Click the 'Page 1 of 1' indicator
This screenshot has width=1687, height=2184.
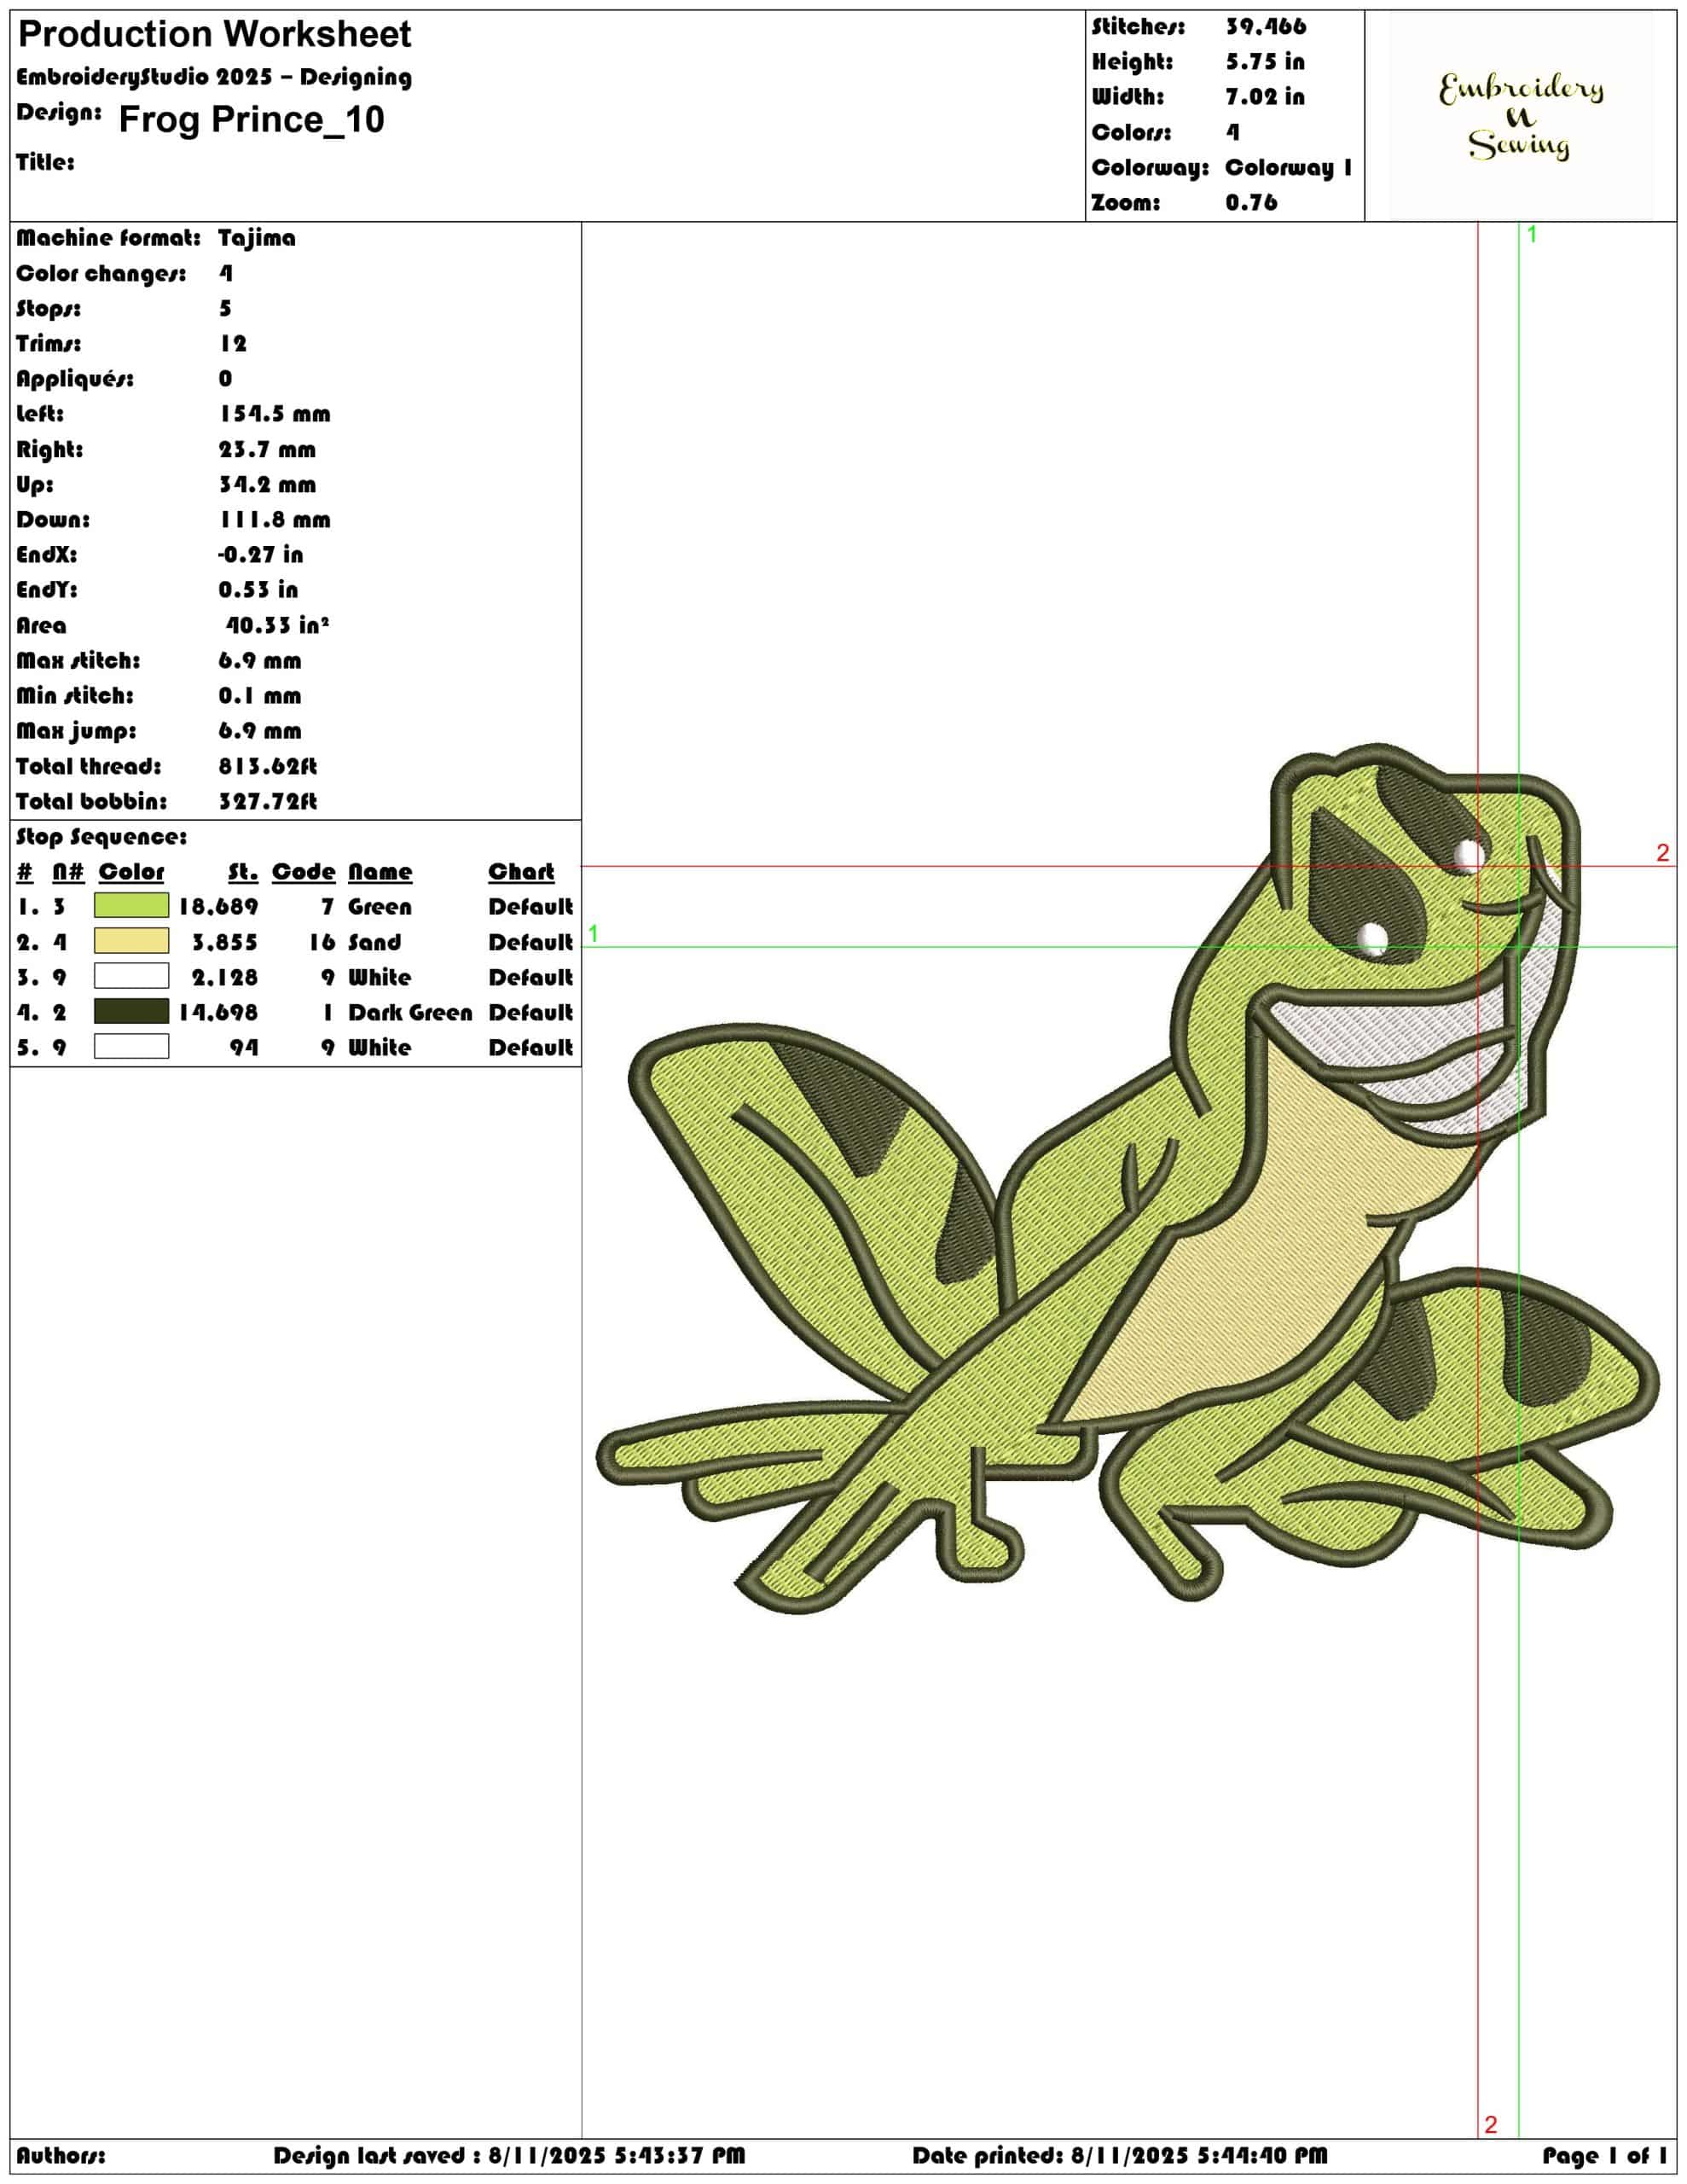[1604, 2155]
